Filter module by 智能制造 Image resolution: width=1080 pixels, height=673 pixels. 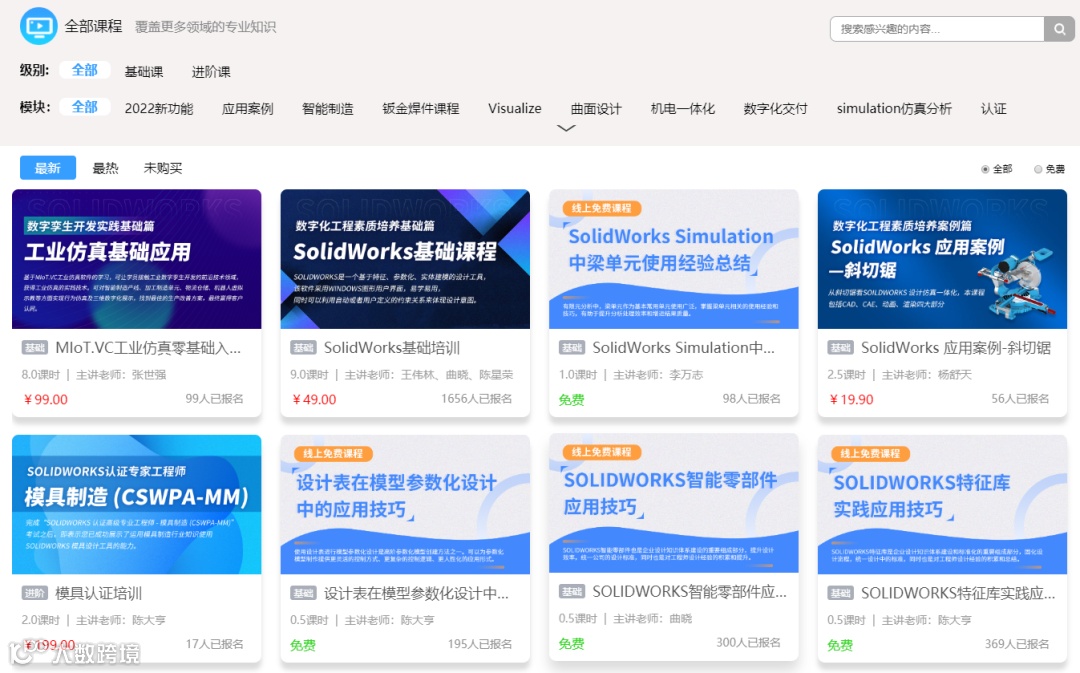click(328, 109)
